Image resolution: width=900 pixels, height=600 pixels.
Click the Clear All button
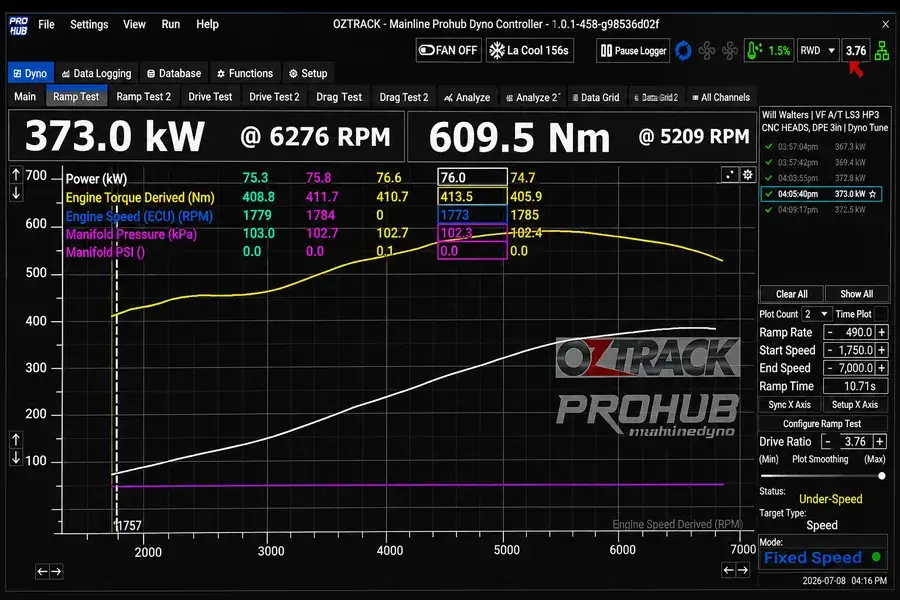tap(792, 294)
